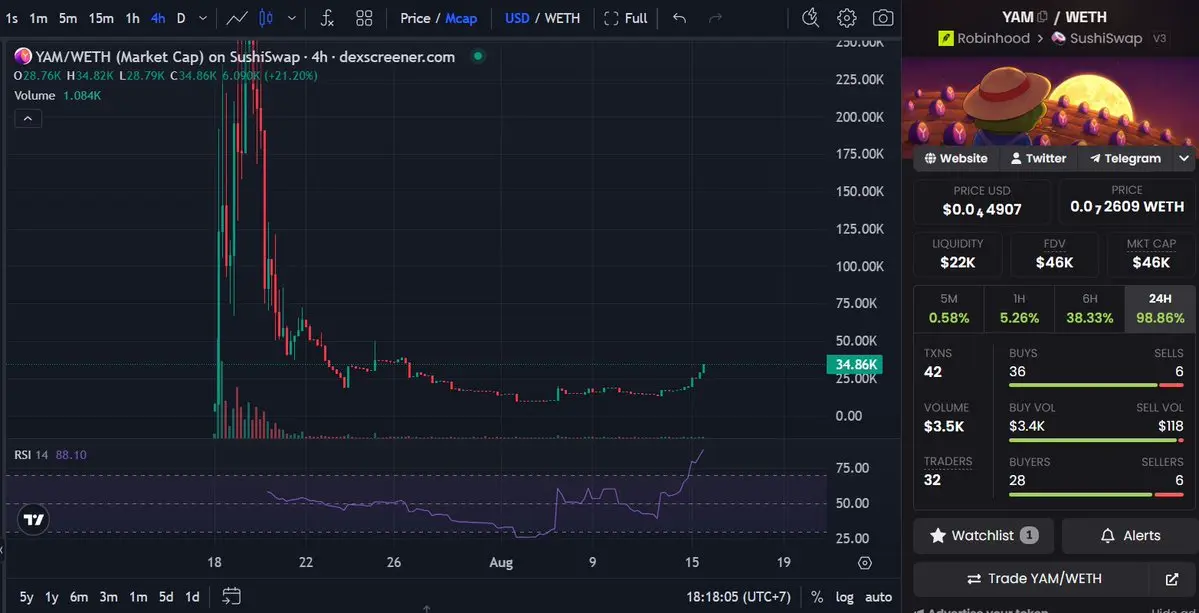
Task: Select the candlestick chart type icon
Action: click(x=266, y=18)
